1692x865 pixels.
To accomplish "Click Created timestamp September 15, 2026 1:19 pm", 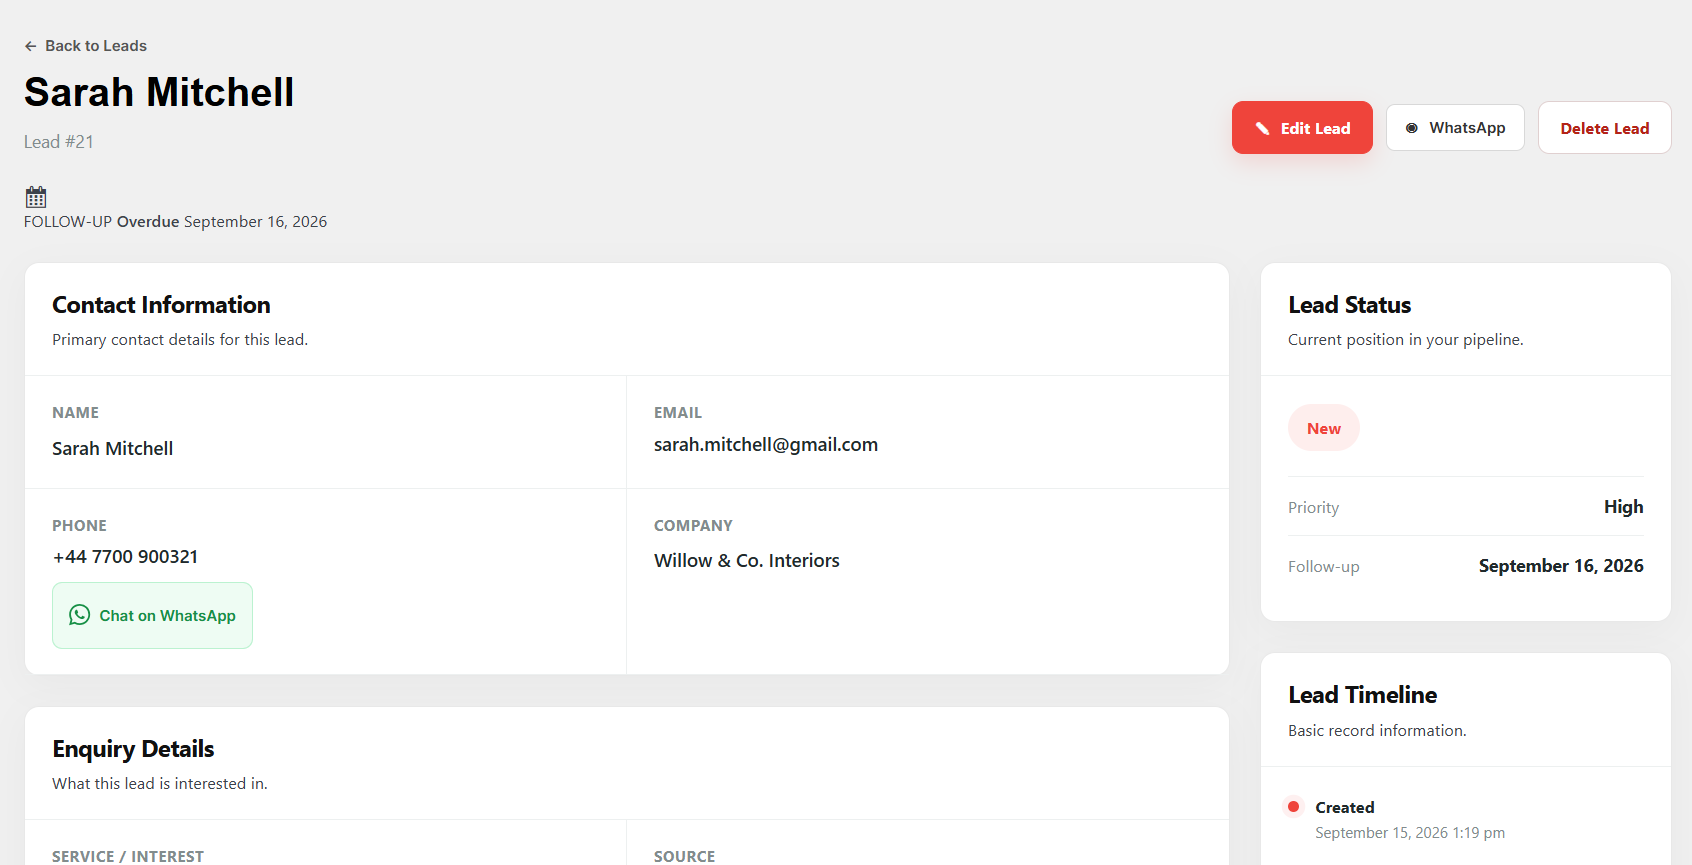I will pyautogui.click(x=1410, y=833).
